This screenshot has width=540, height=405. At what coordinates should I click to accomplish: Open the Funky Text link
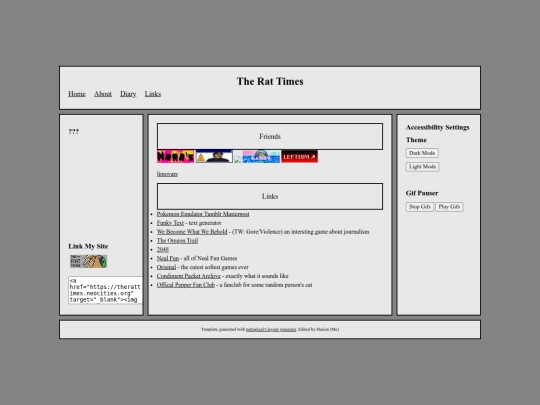[x=170, y=223]
